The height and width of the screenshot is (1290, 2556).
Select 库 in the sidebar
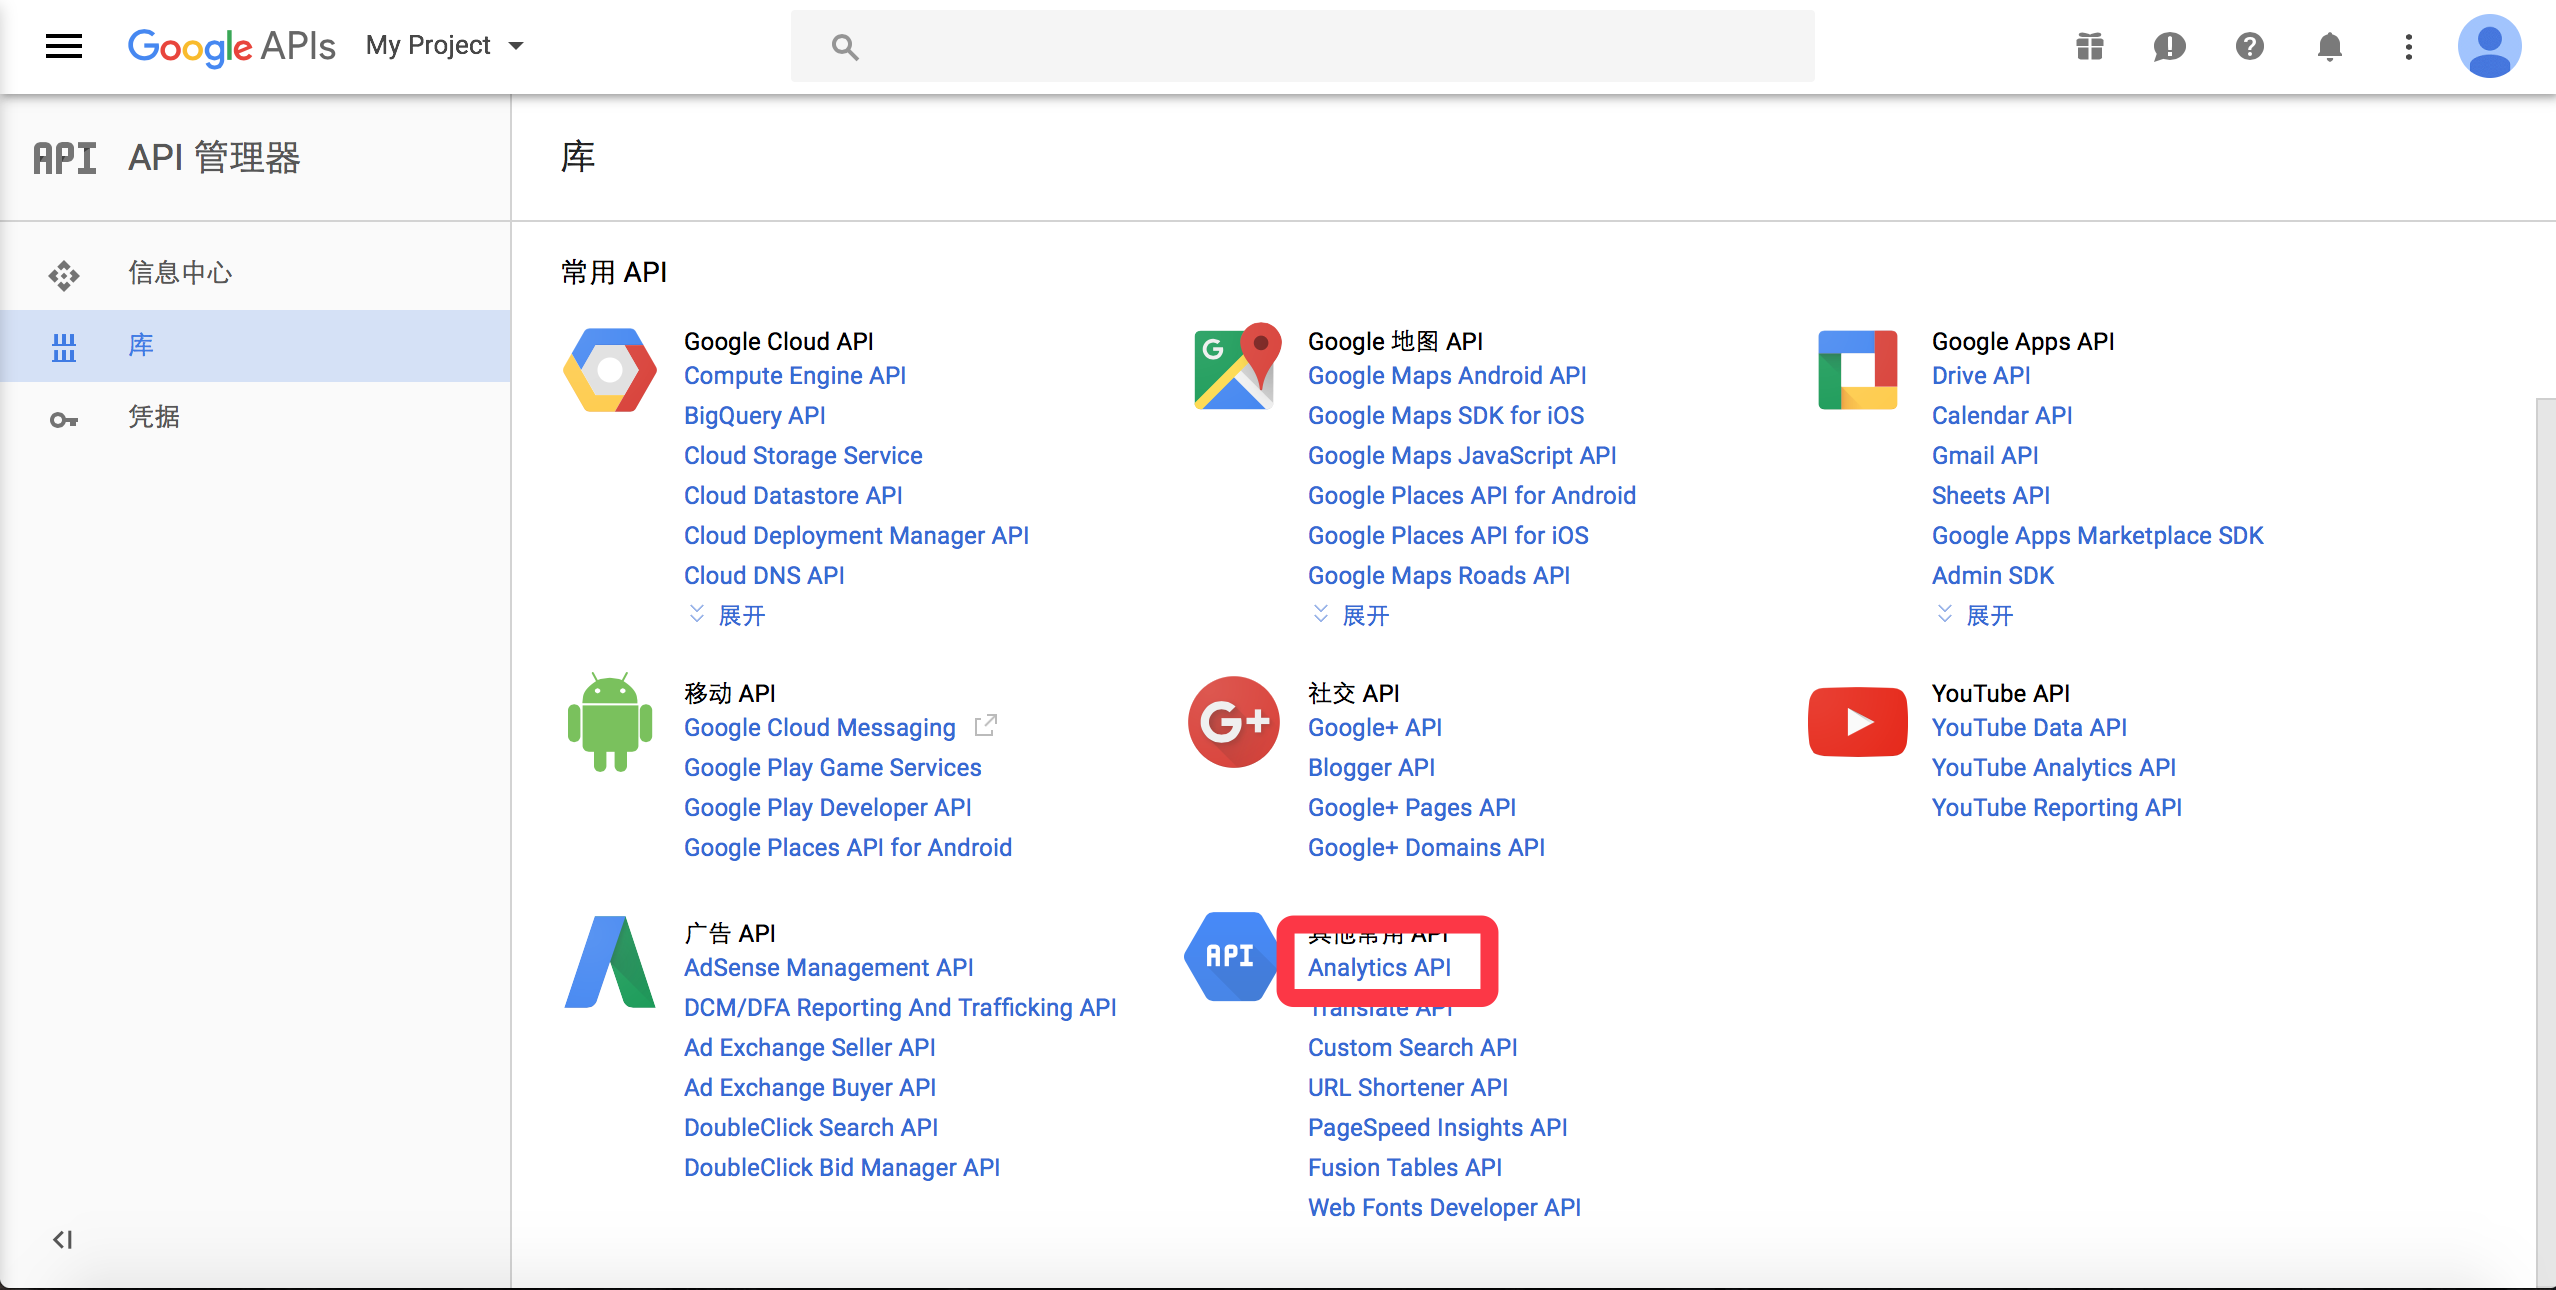[255, 345]
